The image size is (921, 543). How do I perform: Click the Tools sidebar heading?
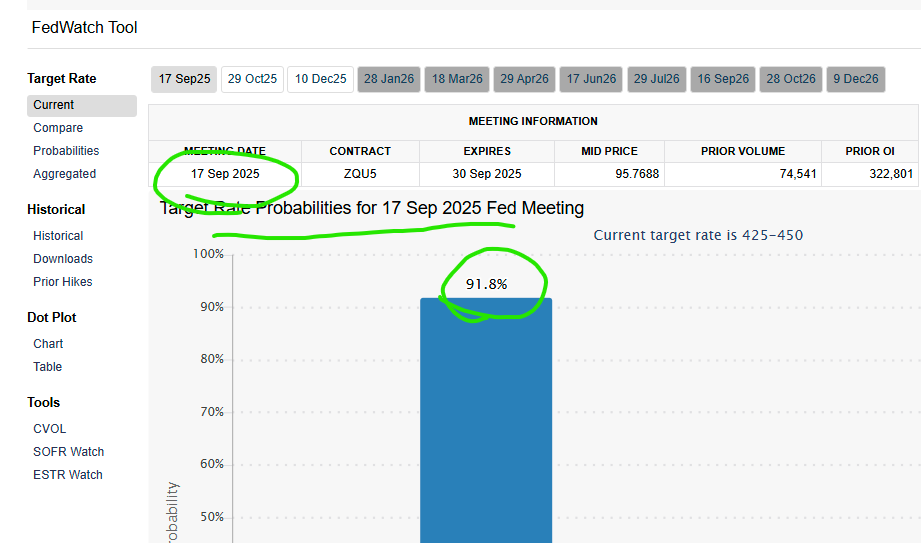point(43,403)
